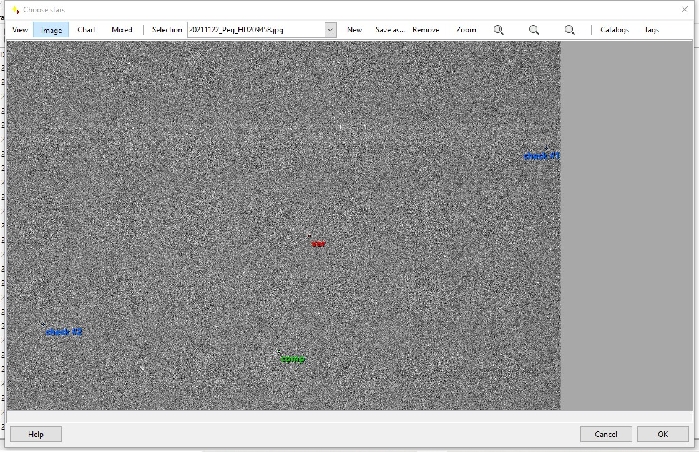699x452 pixels.
Task: Close the Choose stars dialog
Action: coord(685,9)
